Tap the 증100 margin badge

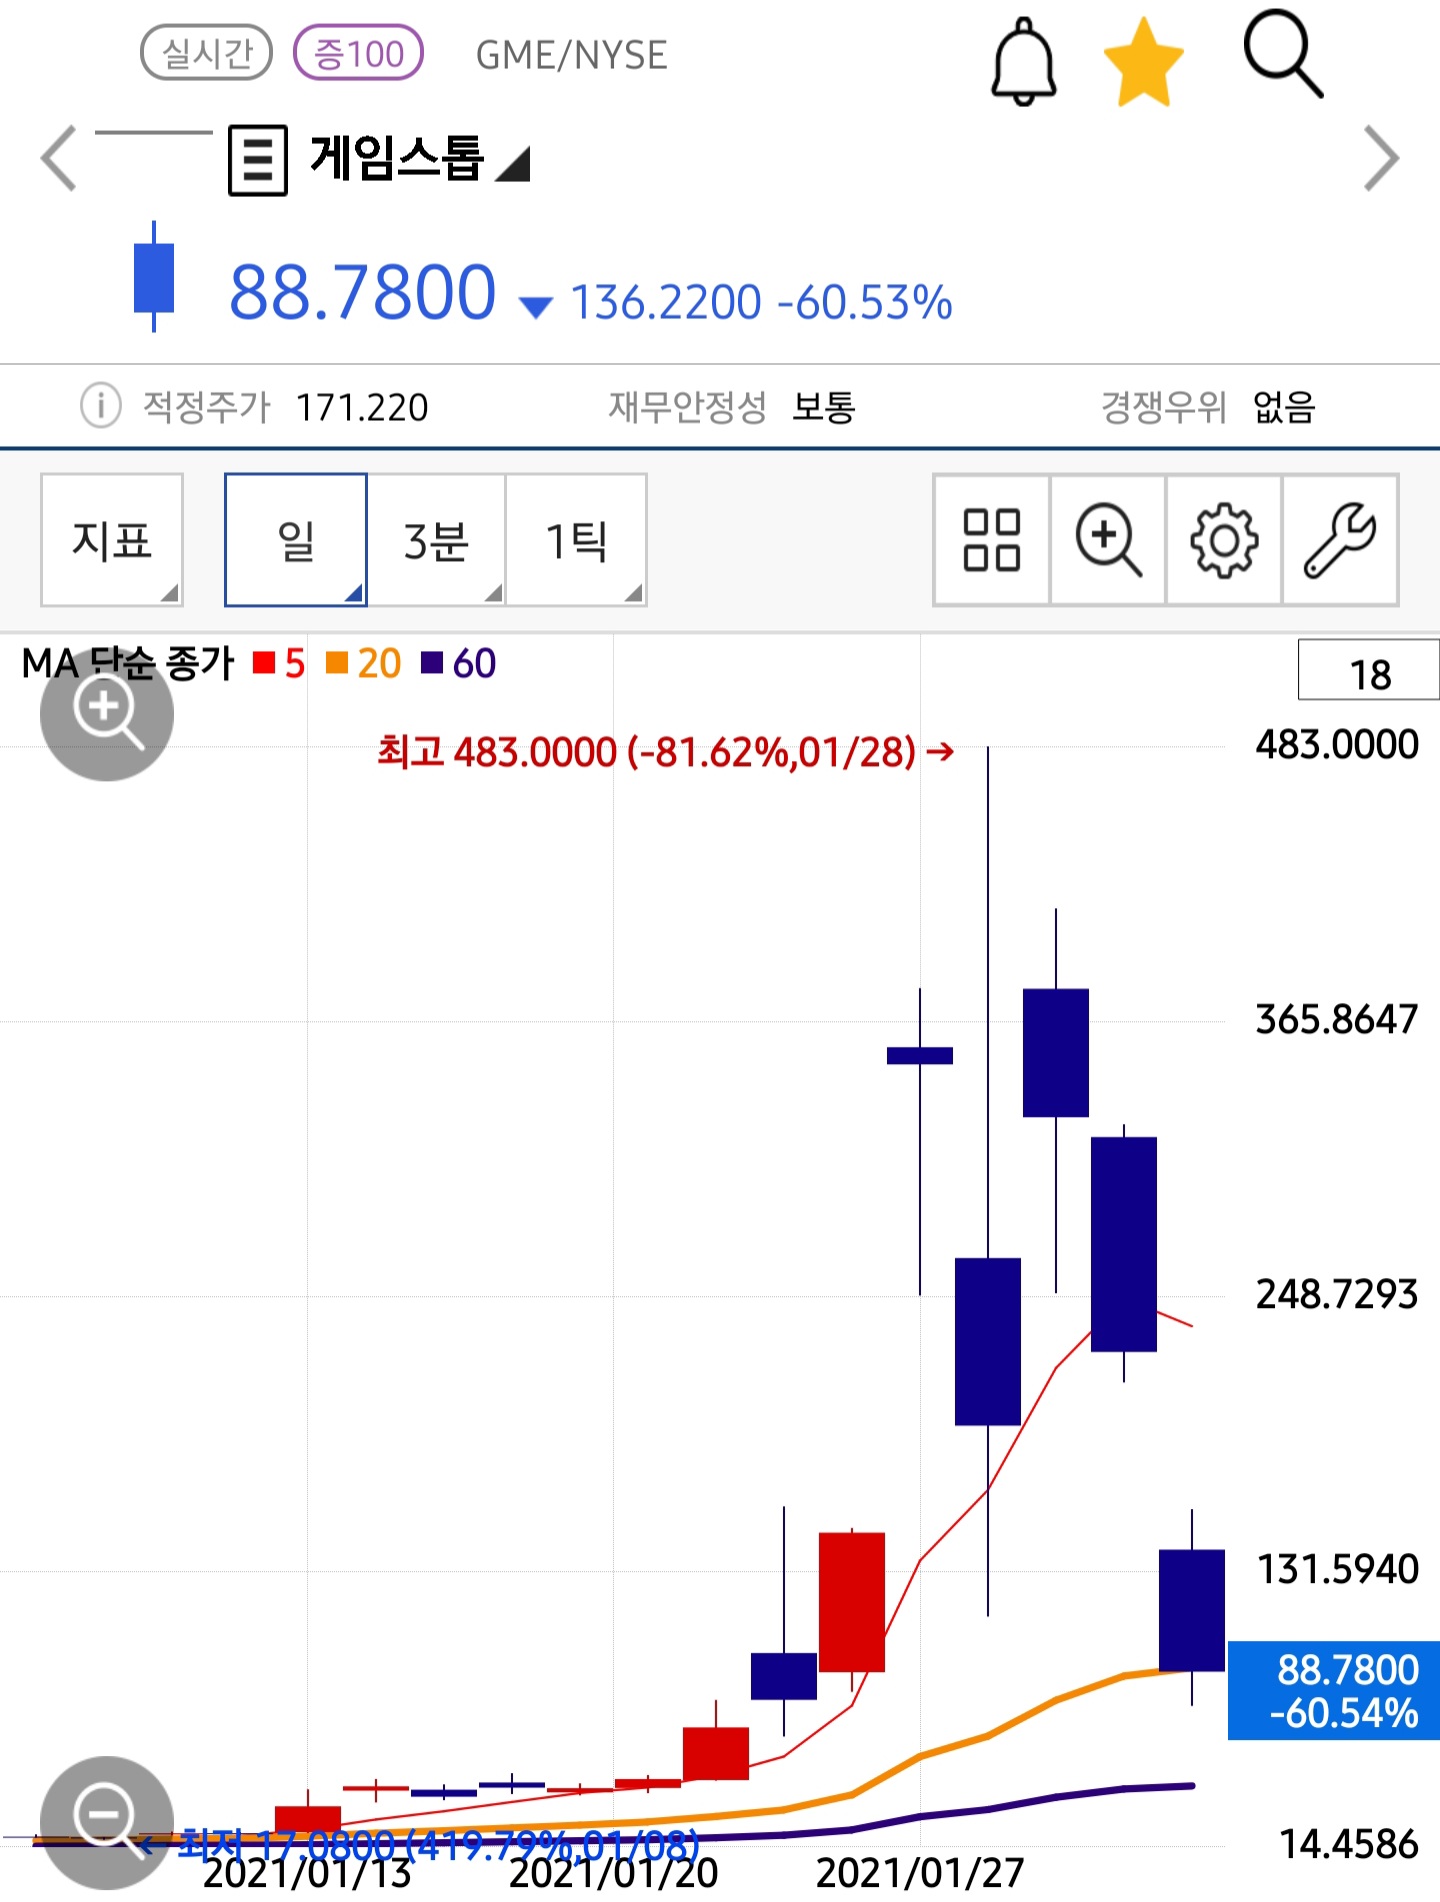click(358, 53)
